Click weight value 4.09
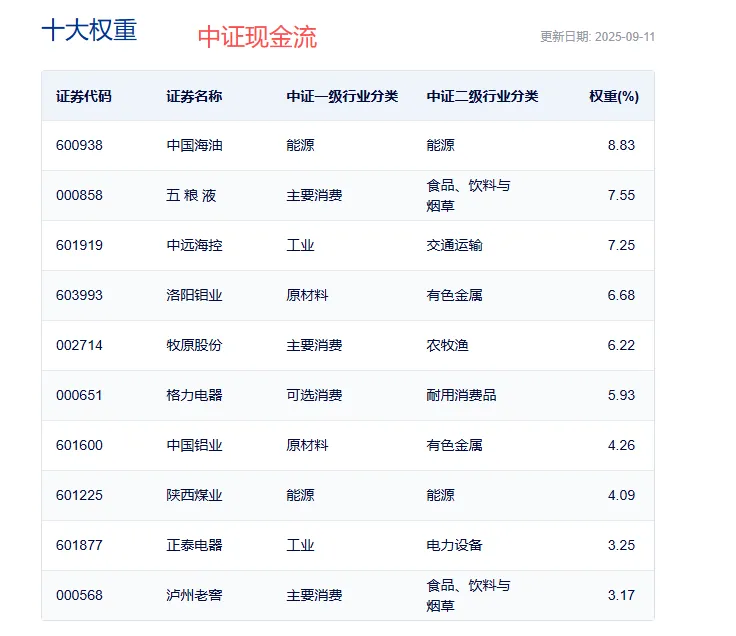The width and height of the screenshot is (736, 636). pyautogui.click(x=621, y=495)
